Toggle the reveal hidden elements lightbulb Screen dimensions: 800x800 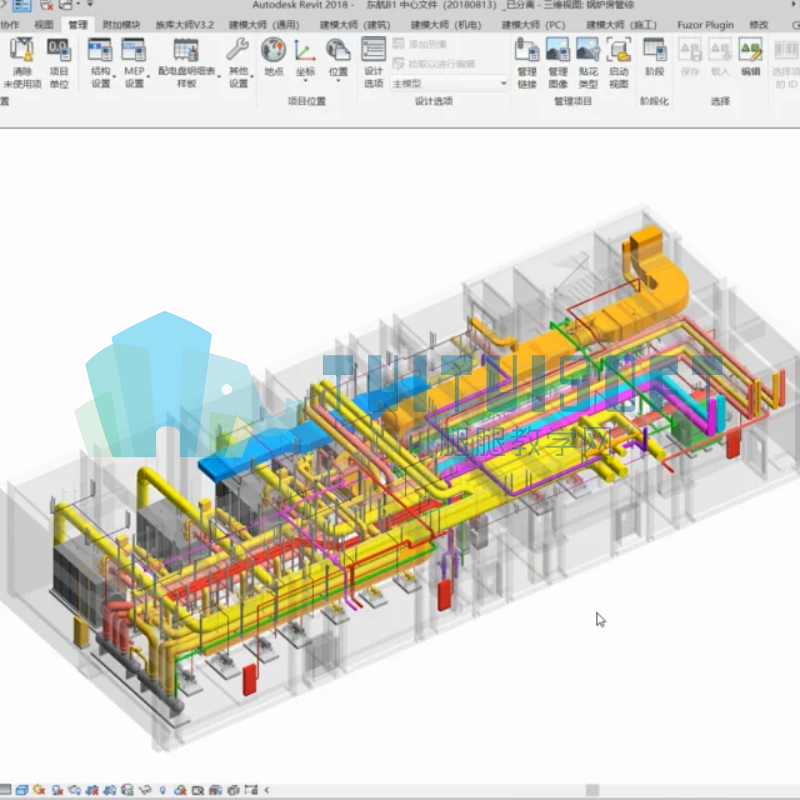(x=162, y=790)
